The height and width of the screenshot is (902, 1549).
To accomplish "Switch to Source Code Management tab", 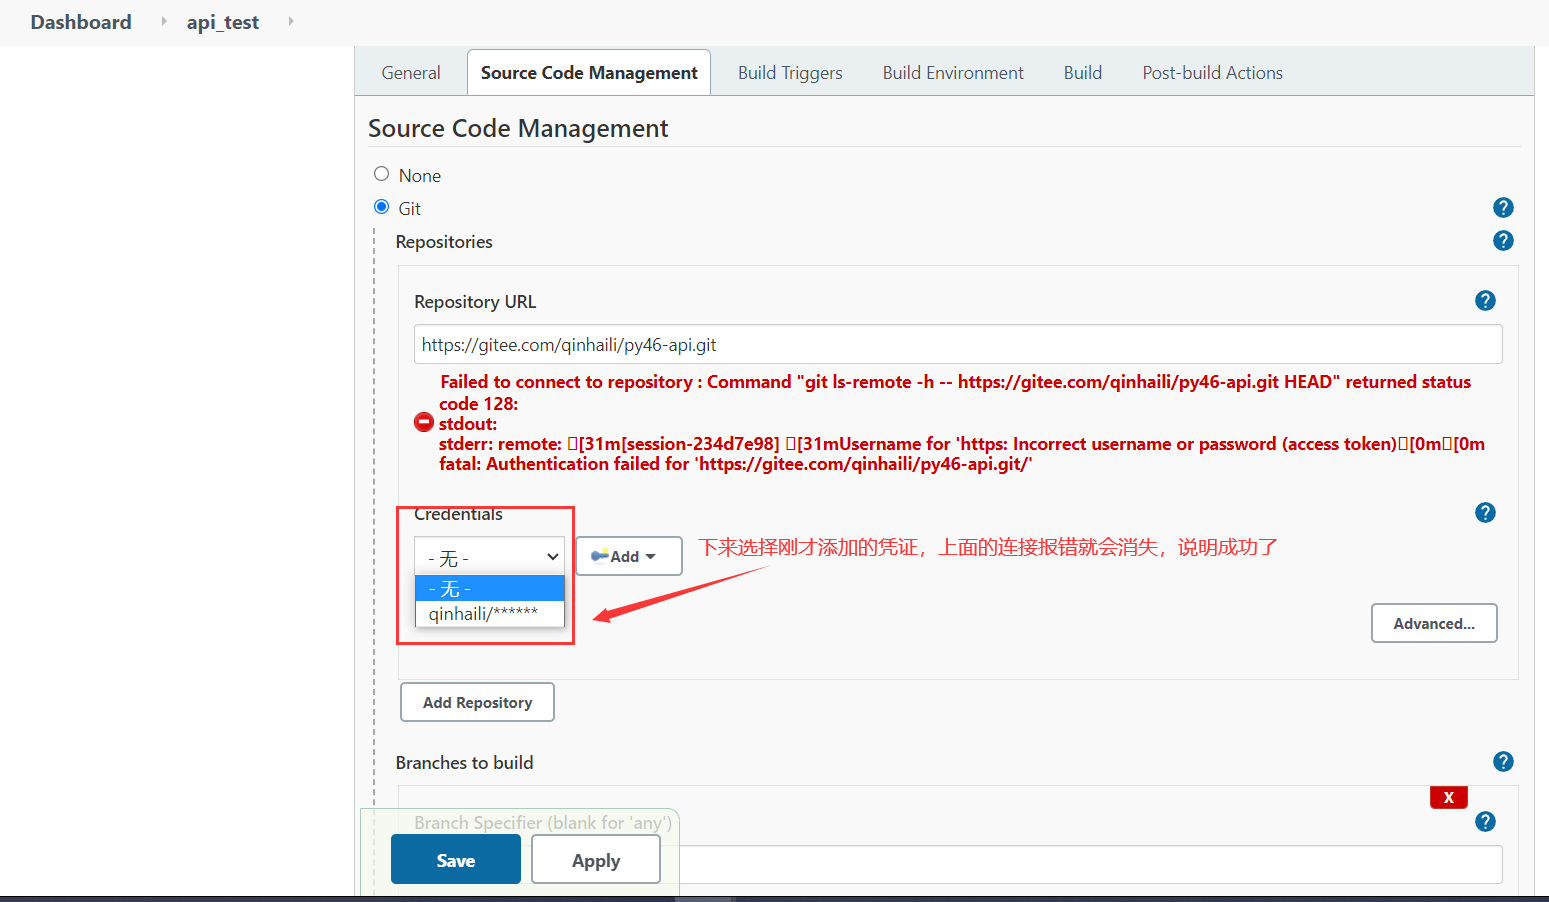I will [589, 73].
